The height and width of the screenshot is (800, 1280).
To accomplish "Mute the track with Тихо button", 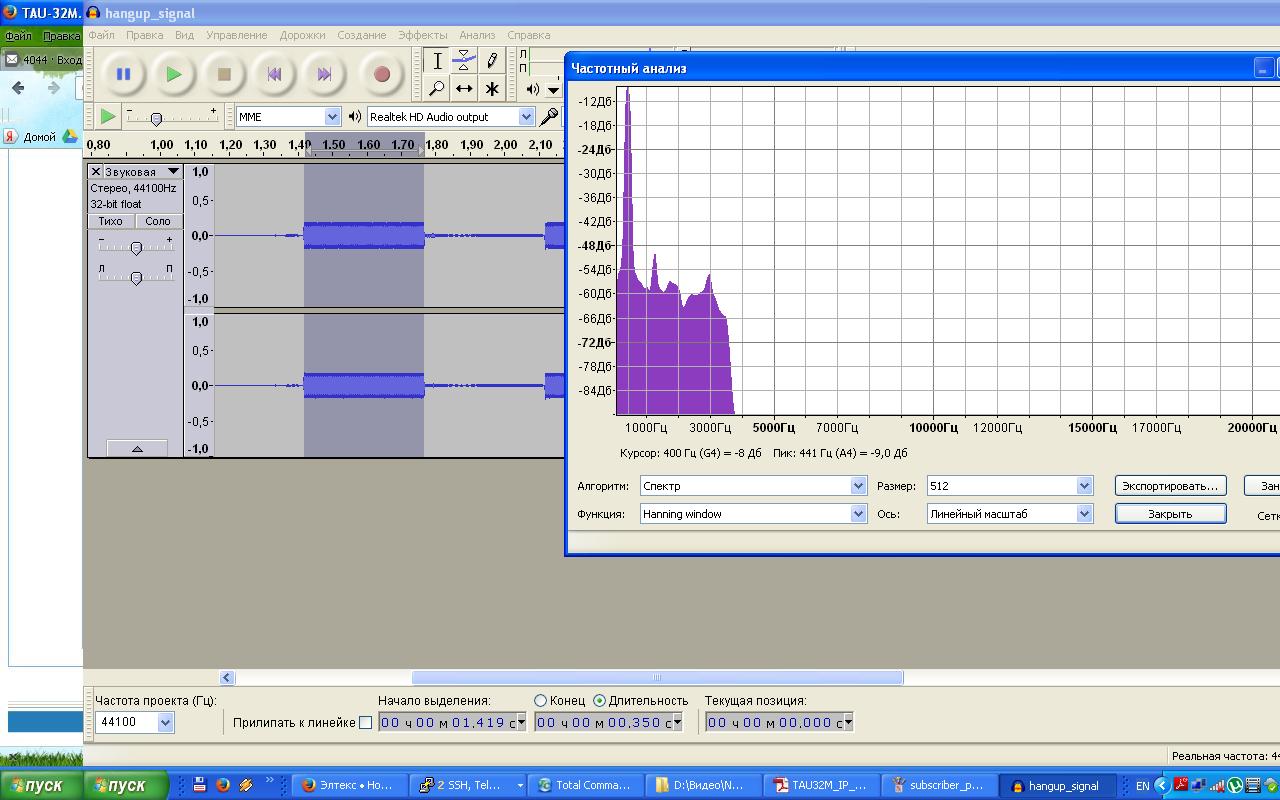I will tap(111, 221).
